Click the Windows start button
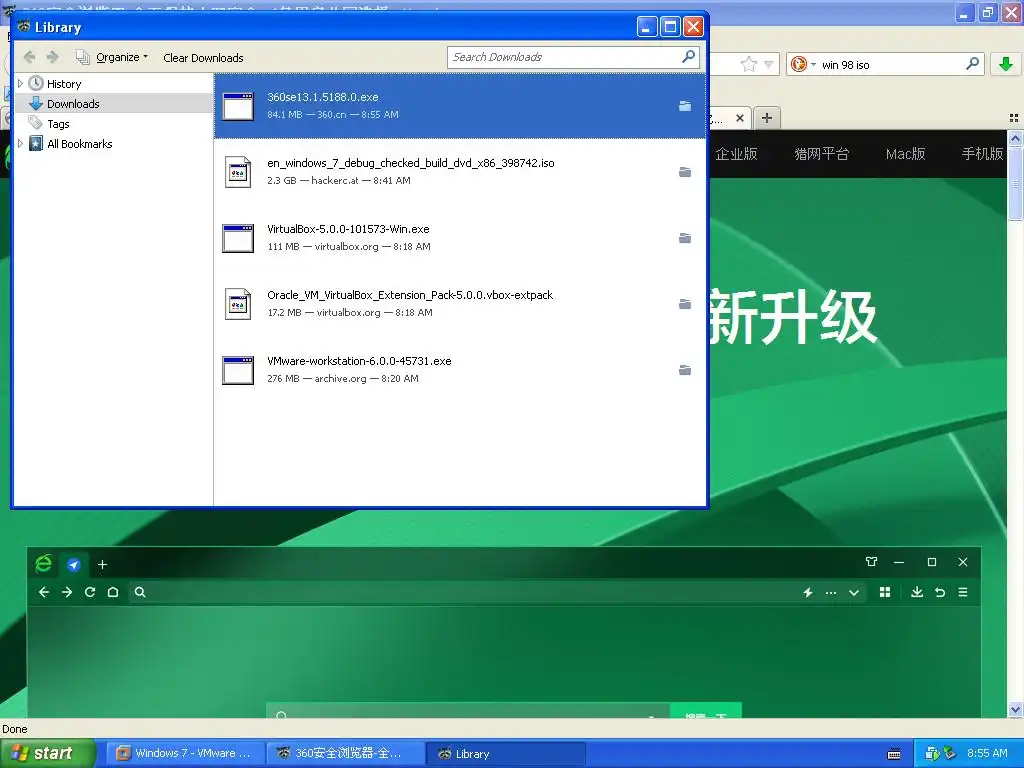This screenshot has width=1024, height=768. click(x=47, y=753)
